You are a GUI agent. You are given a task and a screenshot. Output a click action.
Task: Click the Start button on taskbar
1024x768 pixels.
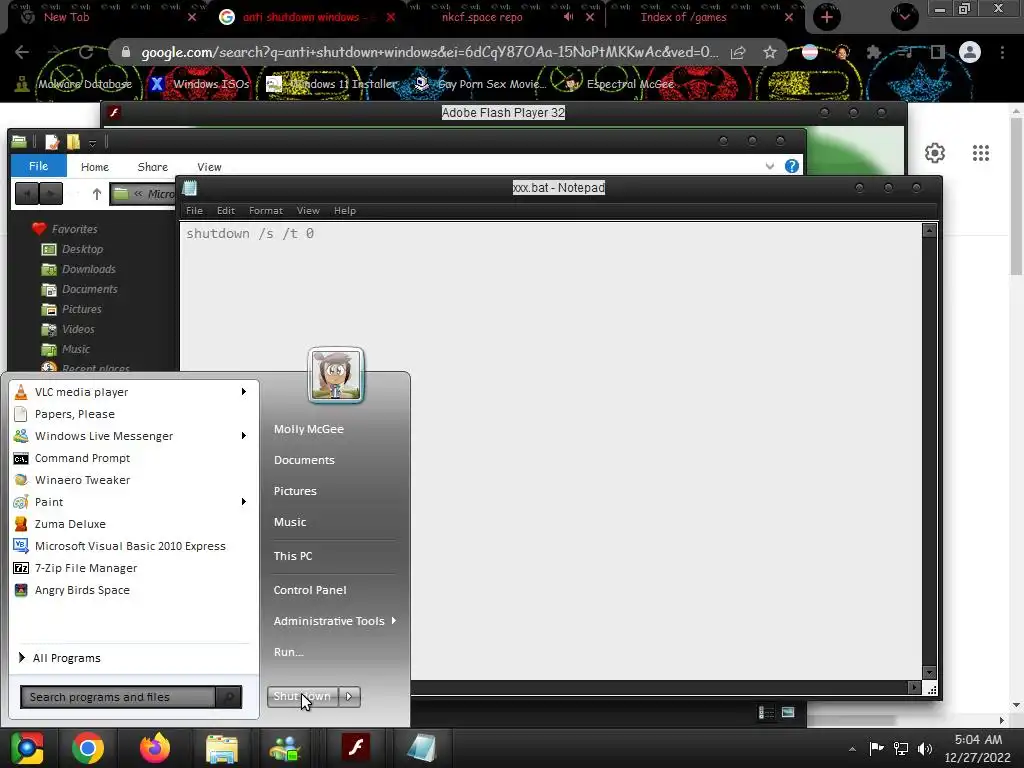point(27,748)
